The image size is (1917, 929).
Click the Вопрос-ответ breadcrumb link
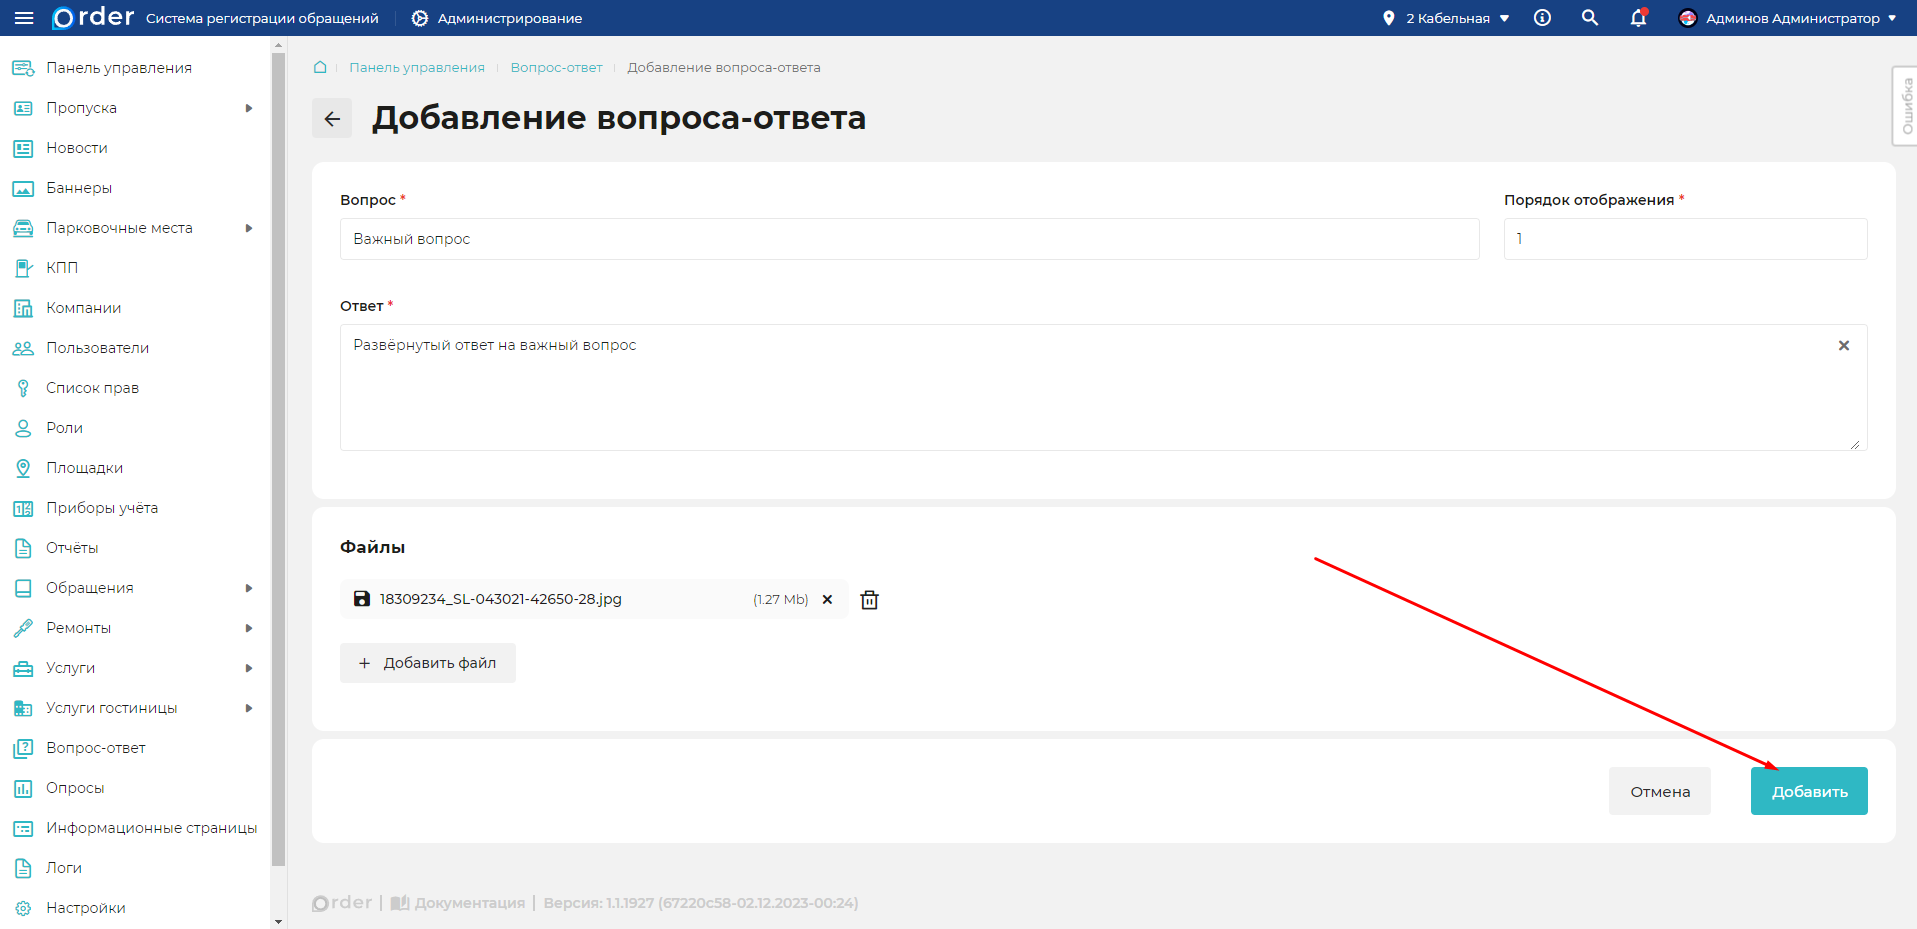(x=556, y=67)
